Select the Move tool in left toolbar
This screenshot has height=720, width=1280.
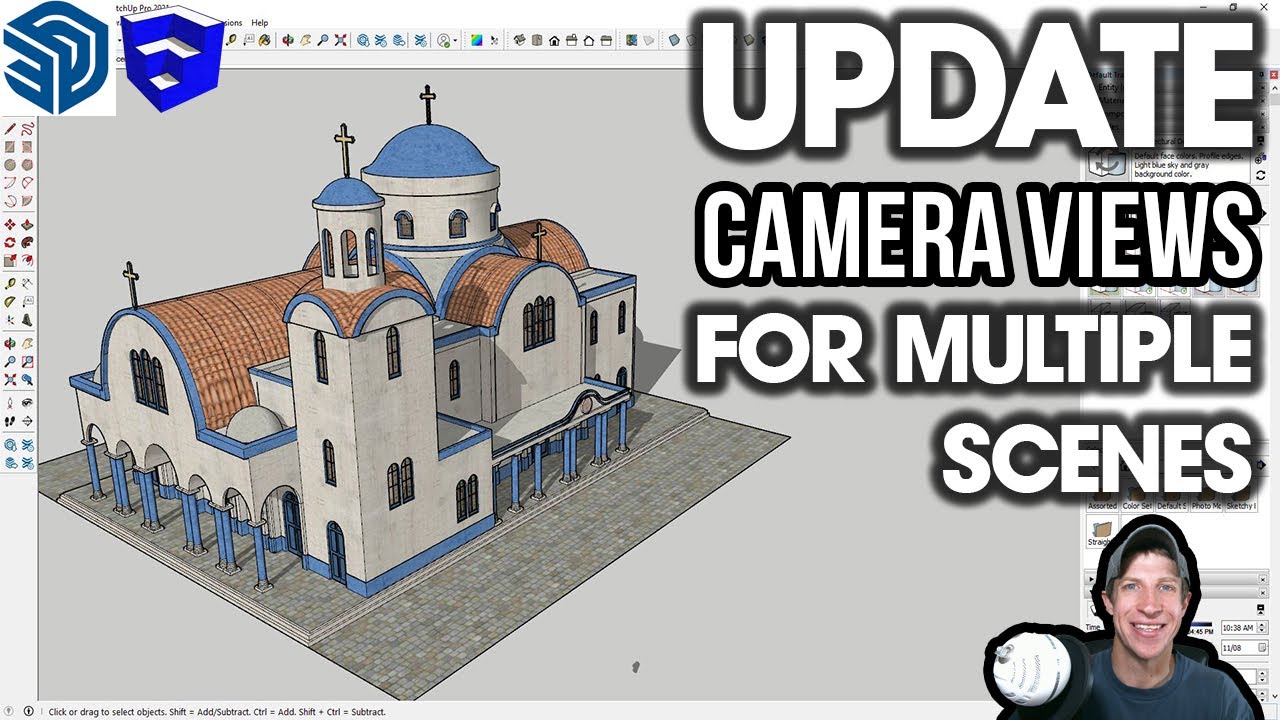[x=10, y=224]
